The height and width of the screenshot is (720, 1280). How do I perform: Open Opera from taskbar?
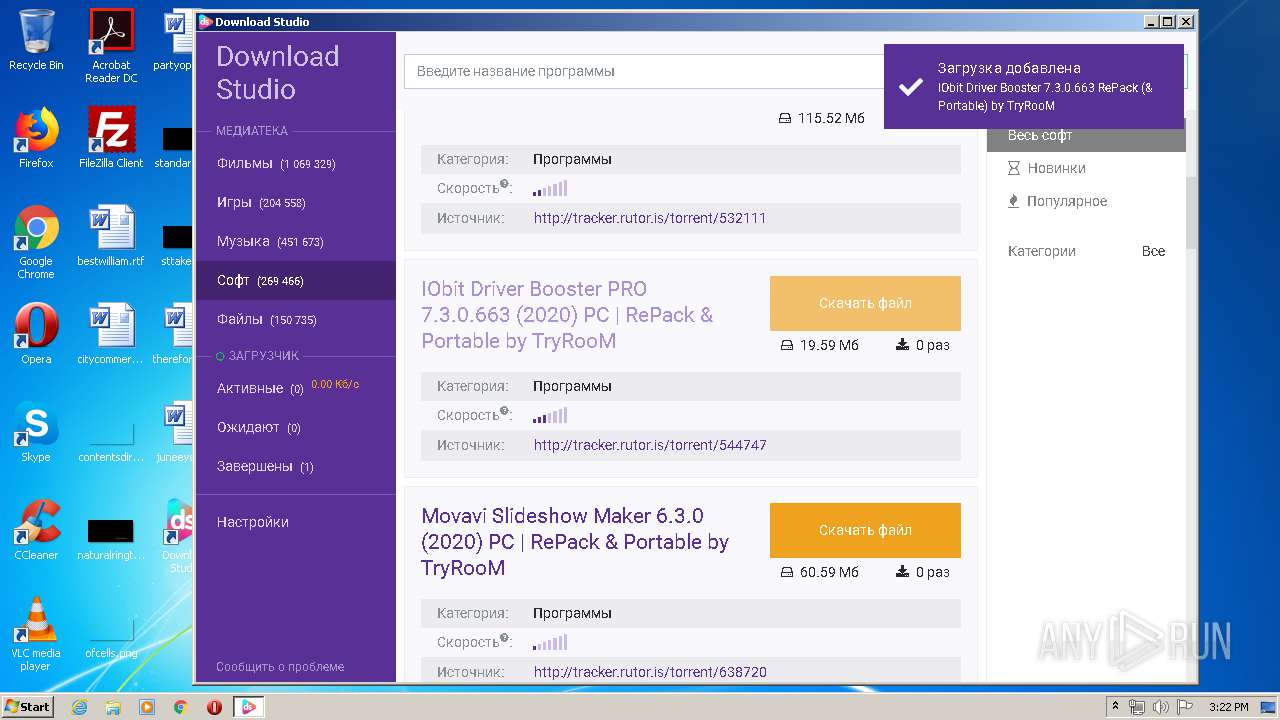pos(214,707)
